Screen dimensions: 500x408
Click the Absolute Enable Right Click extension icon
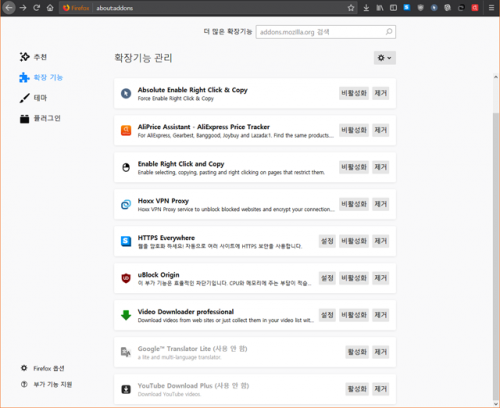click(126, 93)
